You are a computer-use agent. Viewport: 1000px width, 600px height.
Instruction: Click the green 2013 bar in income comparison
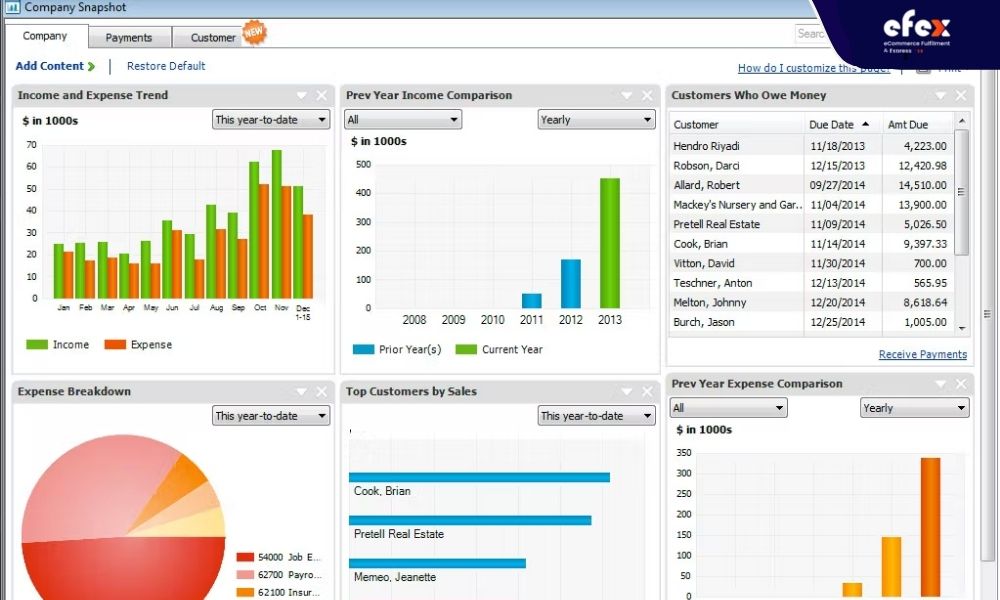tap(610, 243)
